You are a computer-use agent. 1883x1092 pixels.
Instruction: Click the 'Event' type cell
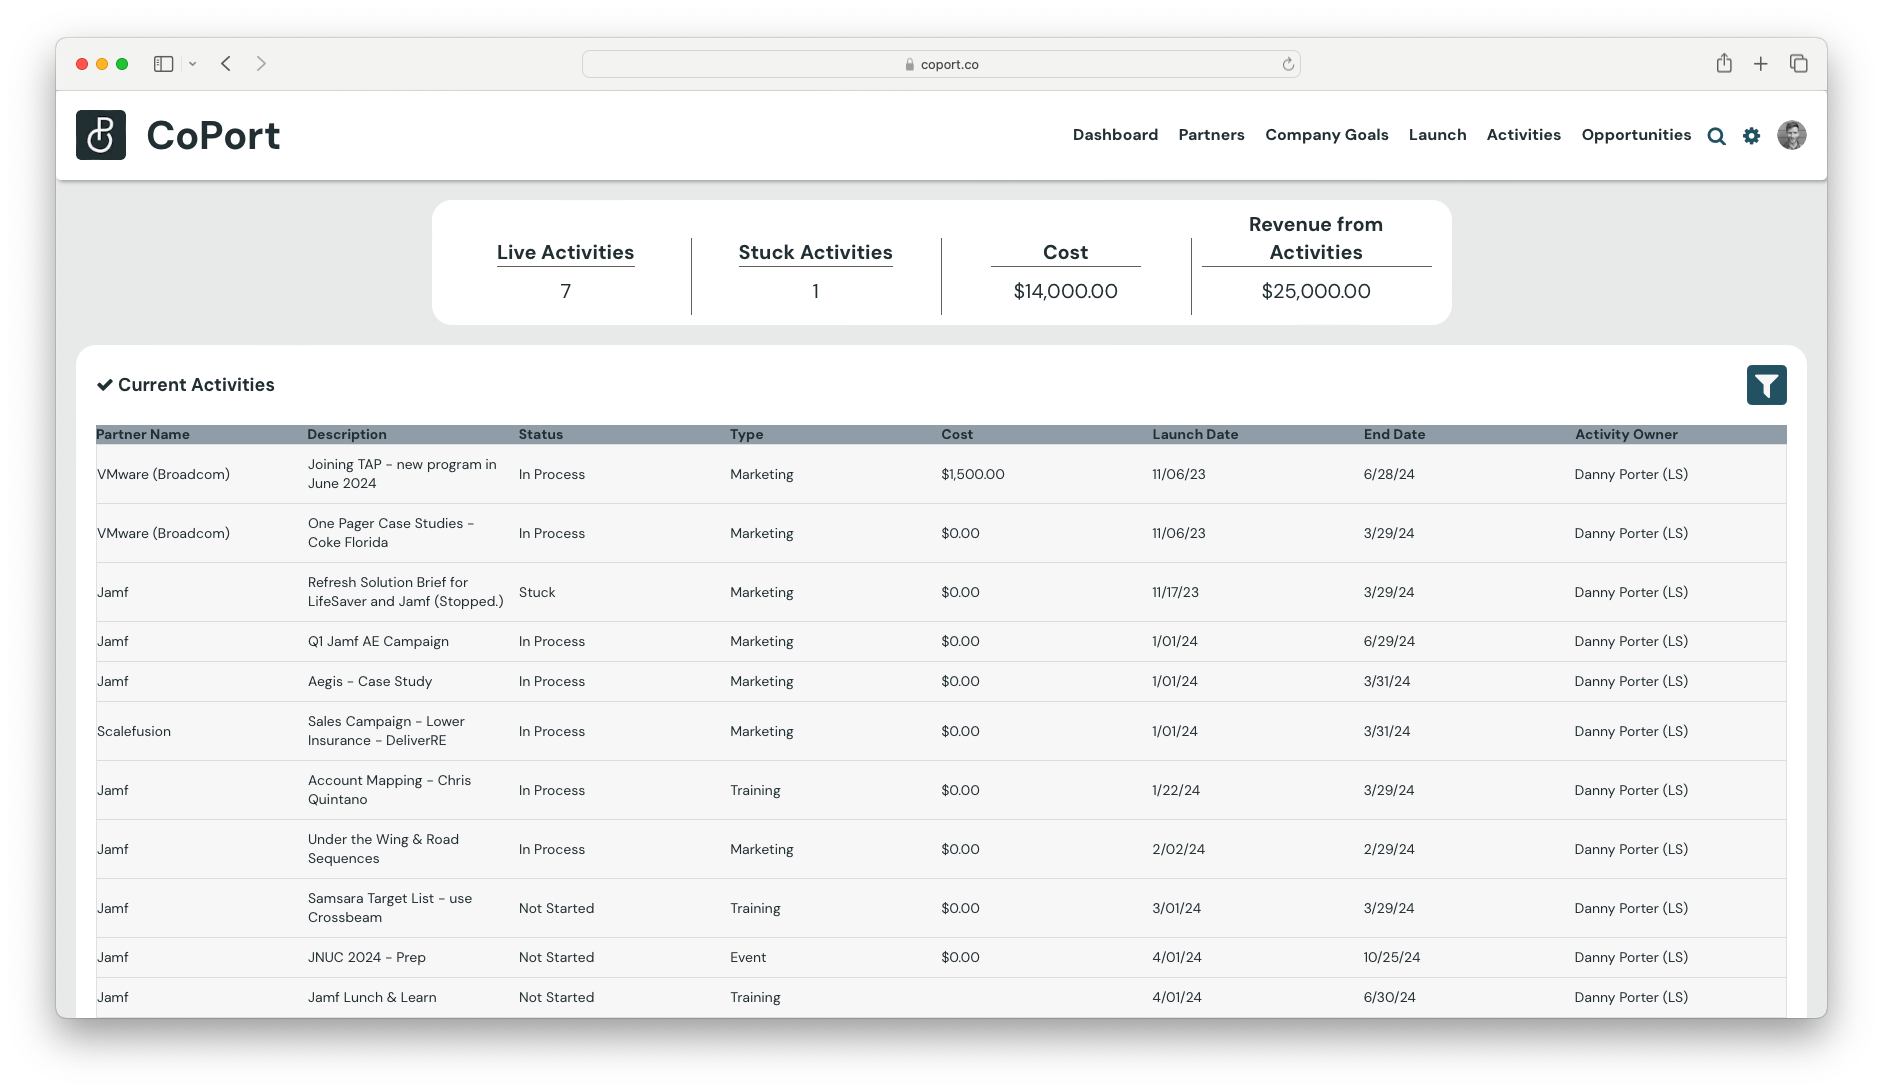(x=748, y=957)
